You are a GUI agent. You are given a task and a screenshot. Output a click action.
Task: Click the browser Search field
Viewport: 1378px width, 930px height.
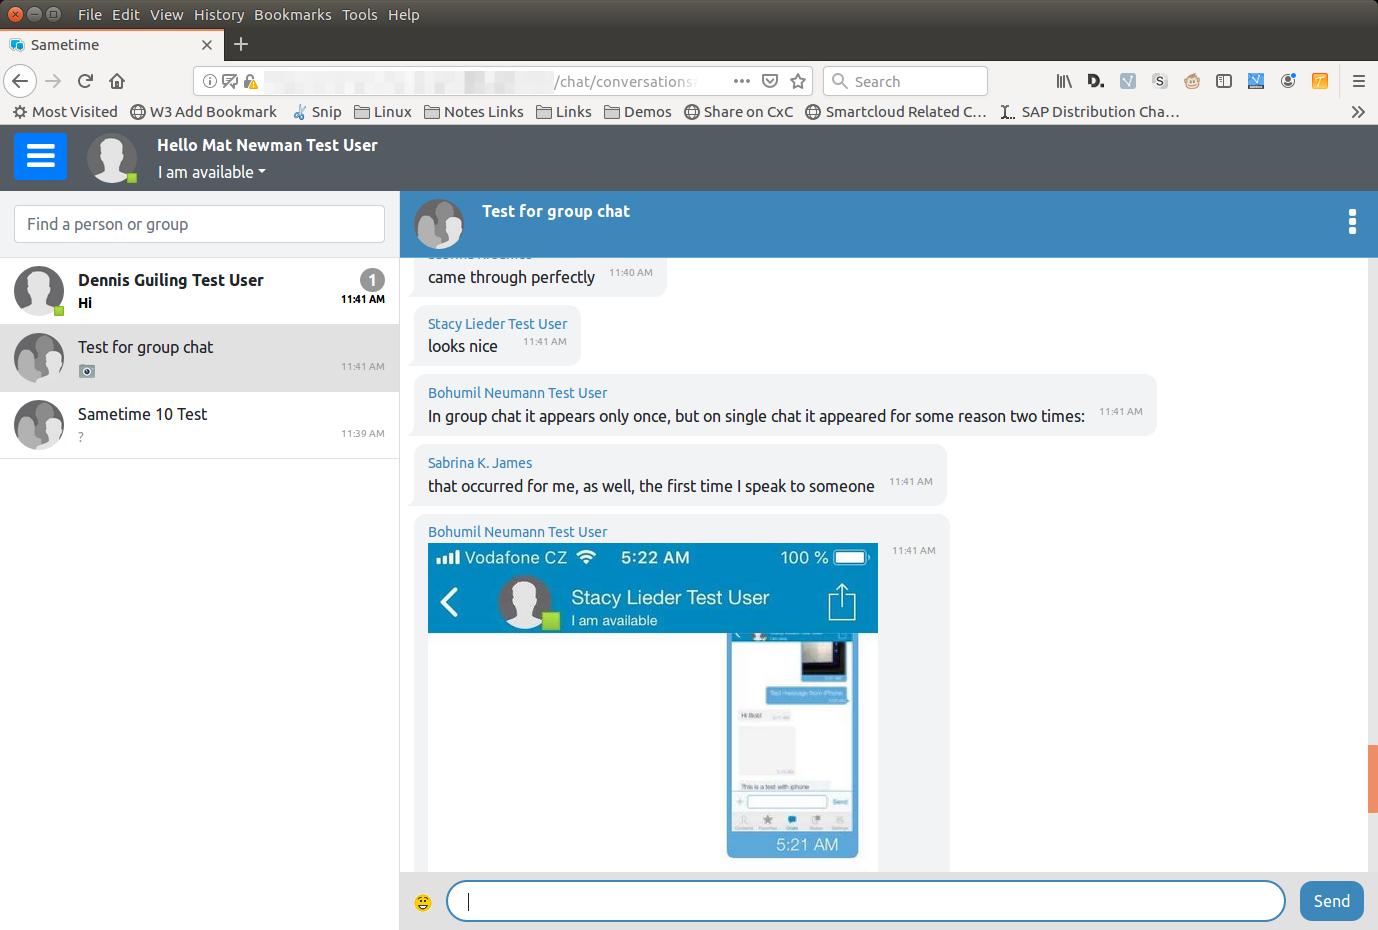pyautogui.click(x=905, y=81)
